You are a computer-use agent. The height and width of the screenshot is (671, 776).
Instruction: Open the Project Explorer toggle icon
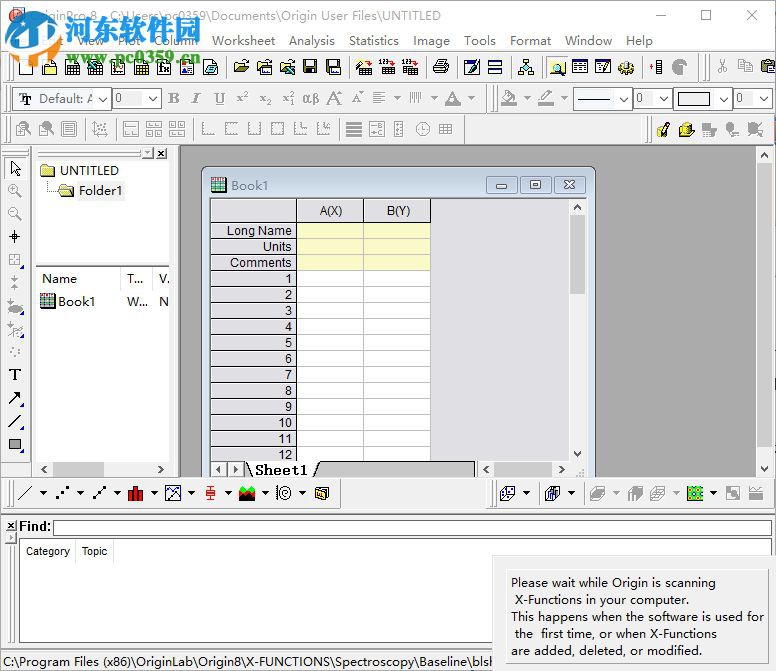557,67
